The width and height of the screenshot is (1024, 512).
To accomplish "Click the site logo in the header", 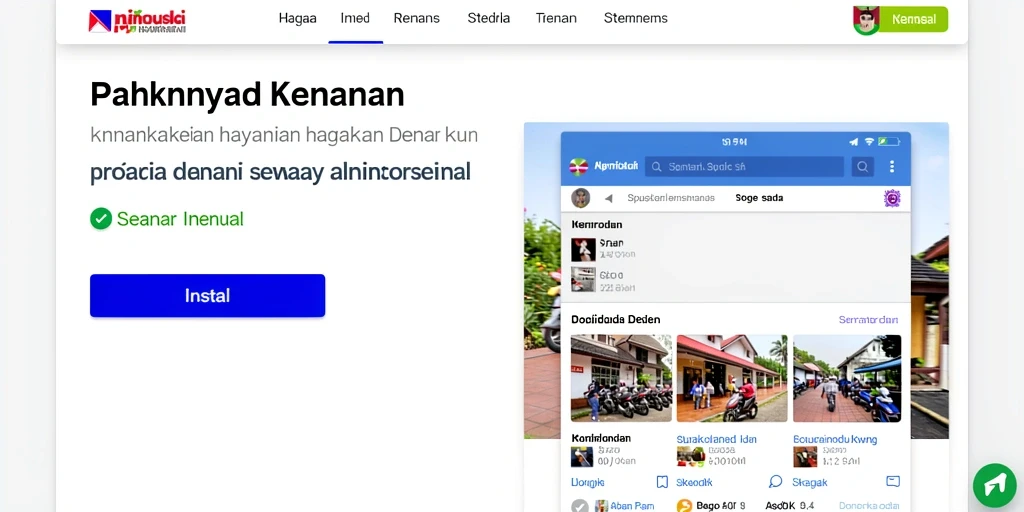I will (137, 21).
